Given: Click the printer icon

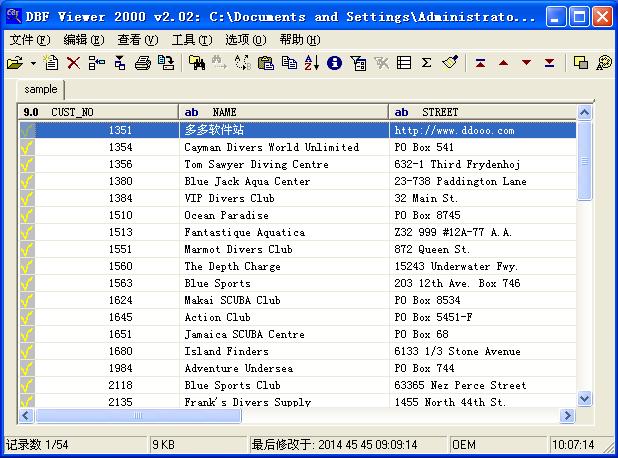Looking at the screenshot, I should (x=143, y=63).
